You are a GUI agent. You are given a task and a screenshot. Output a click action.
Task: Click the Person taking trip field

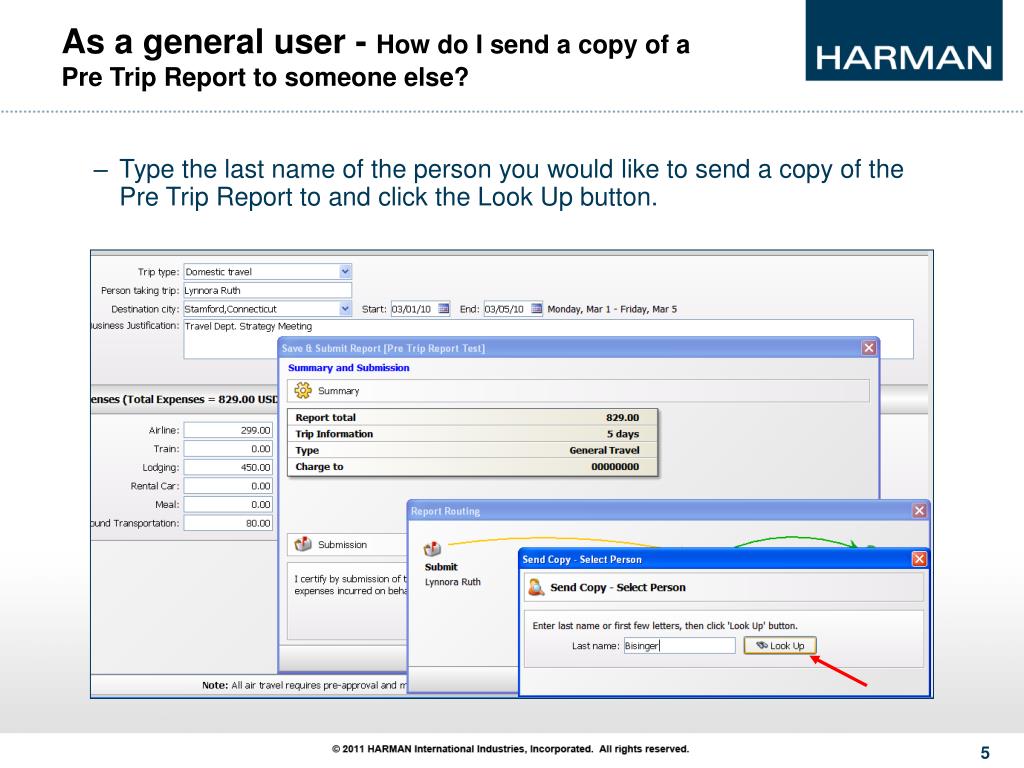point(267,291)
